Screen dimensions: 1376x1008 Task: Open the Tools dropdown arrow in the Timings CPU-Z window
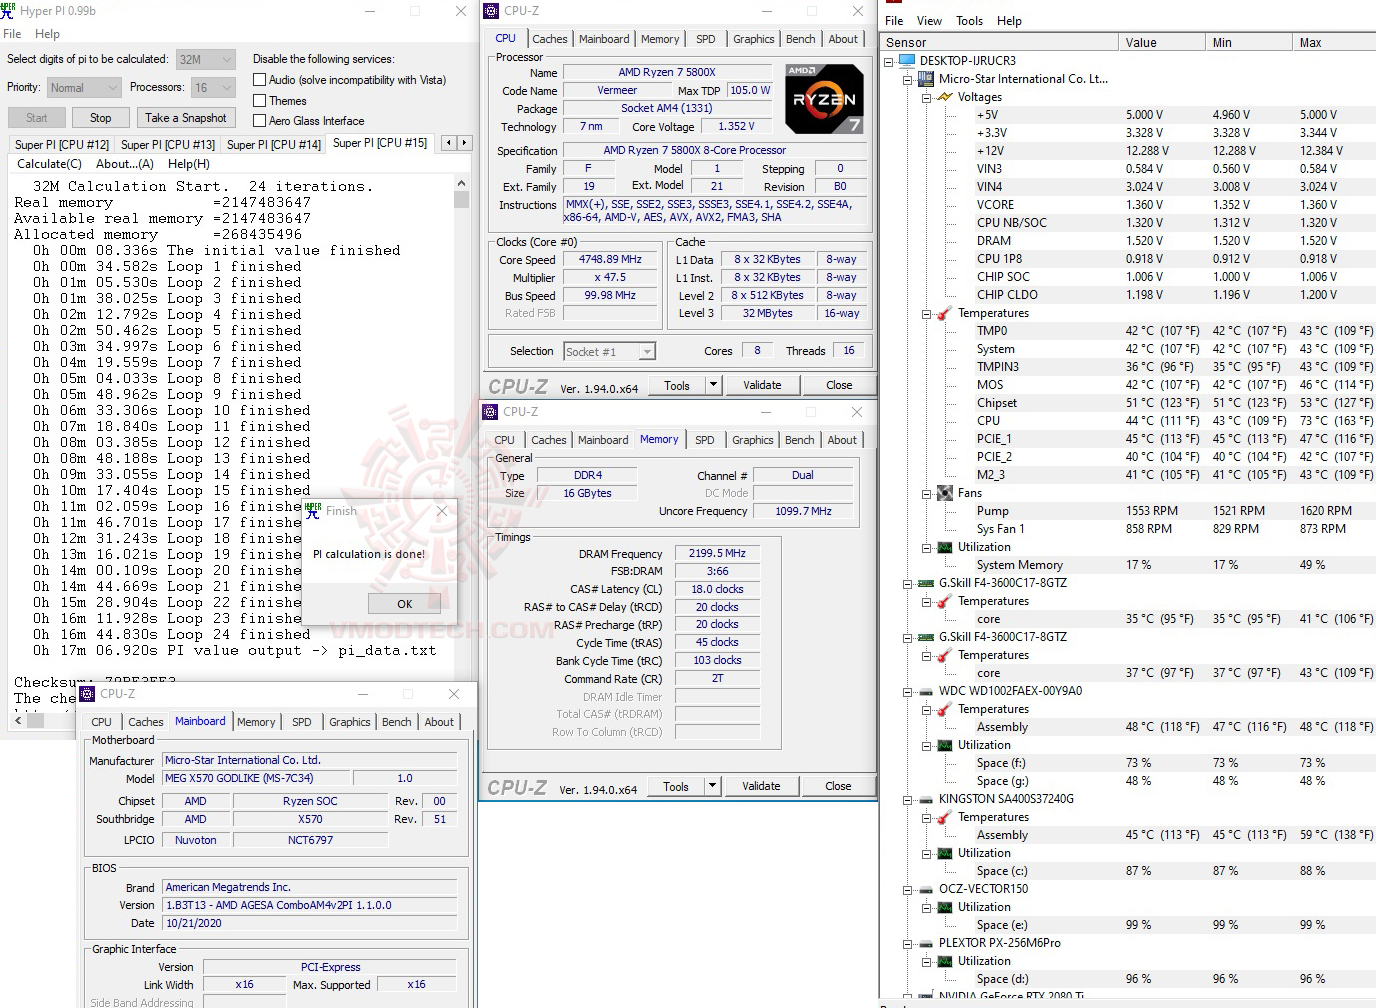point(713,786)
